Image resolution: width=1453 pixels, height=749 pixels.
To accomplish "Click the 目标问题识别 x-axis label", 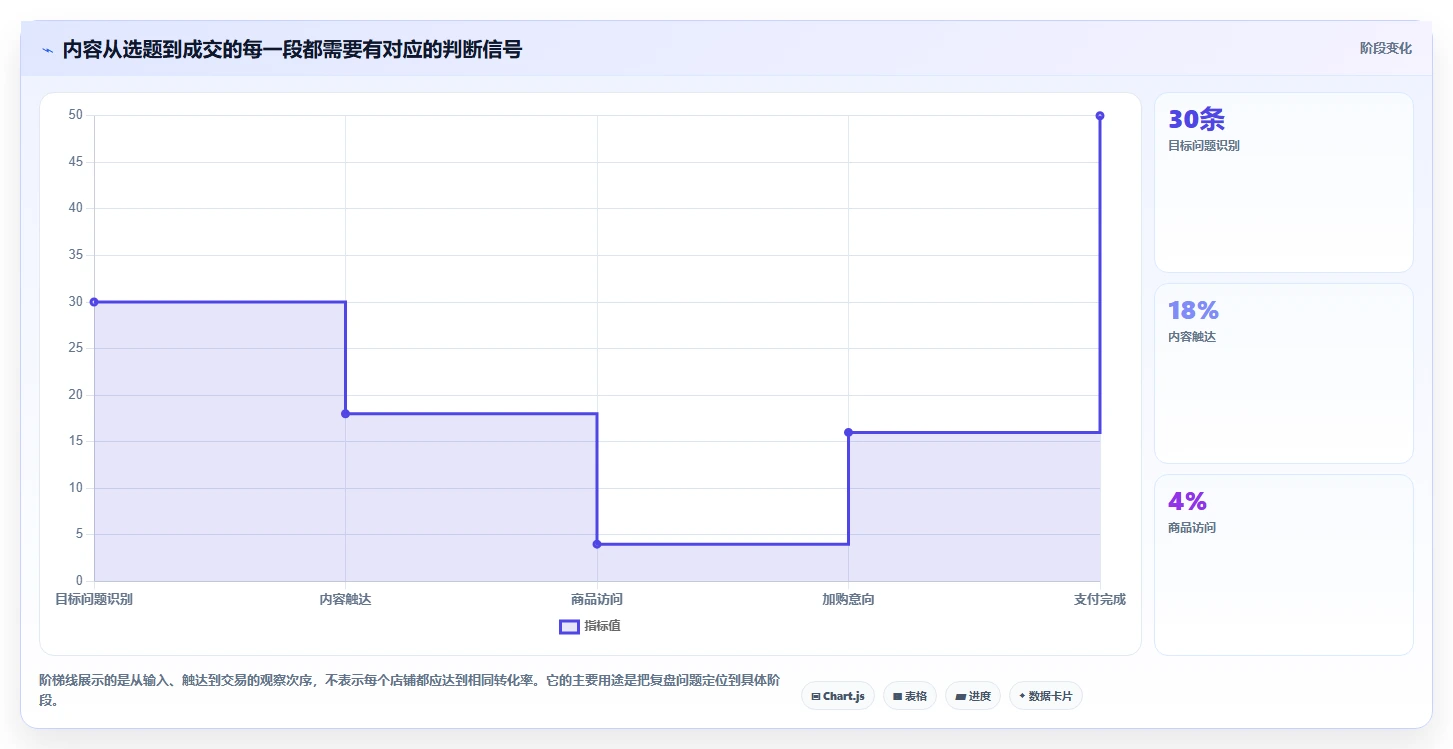I will point(94,599).
